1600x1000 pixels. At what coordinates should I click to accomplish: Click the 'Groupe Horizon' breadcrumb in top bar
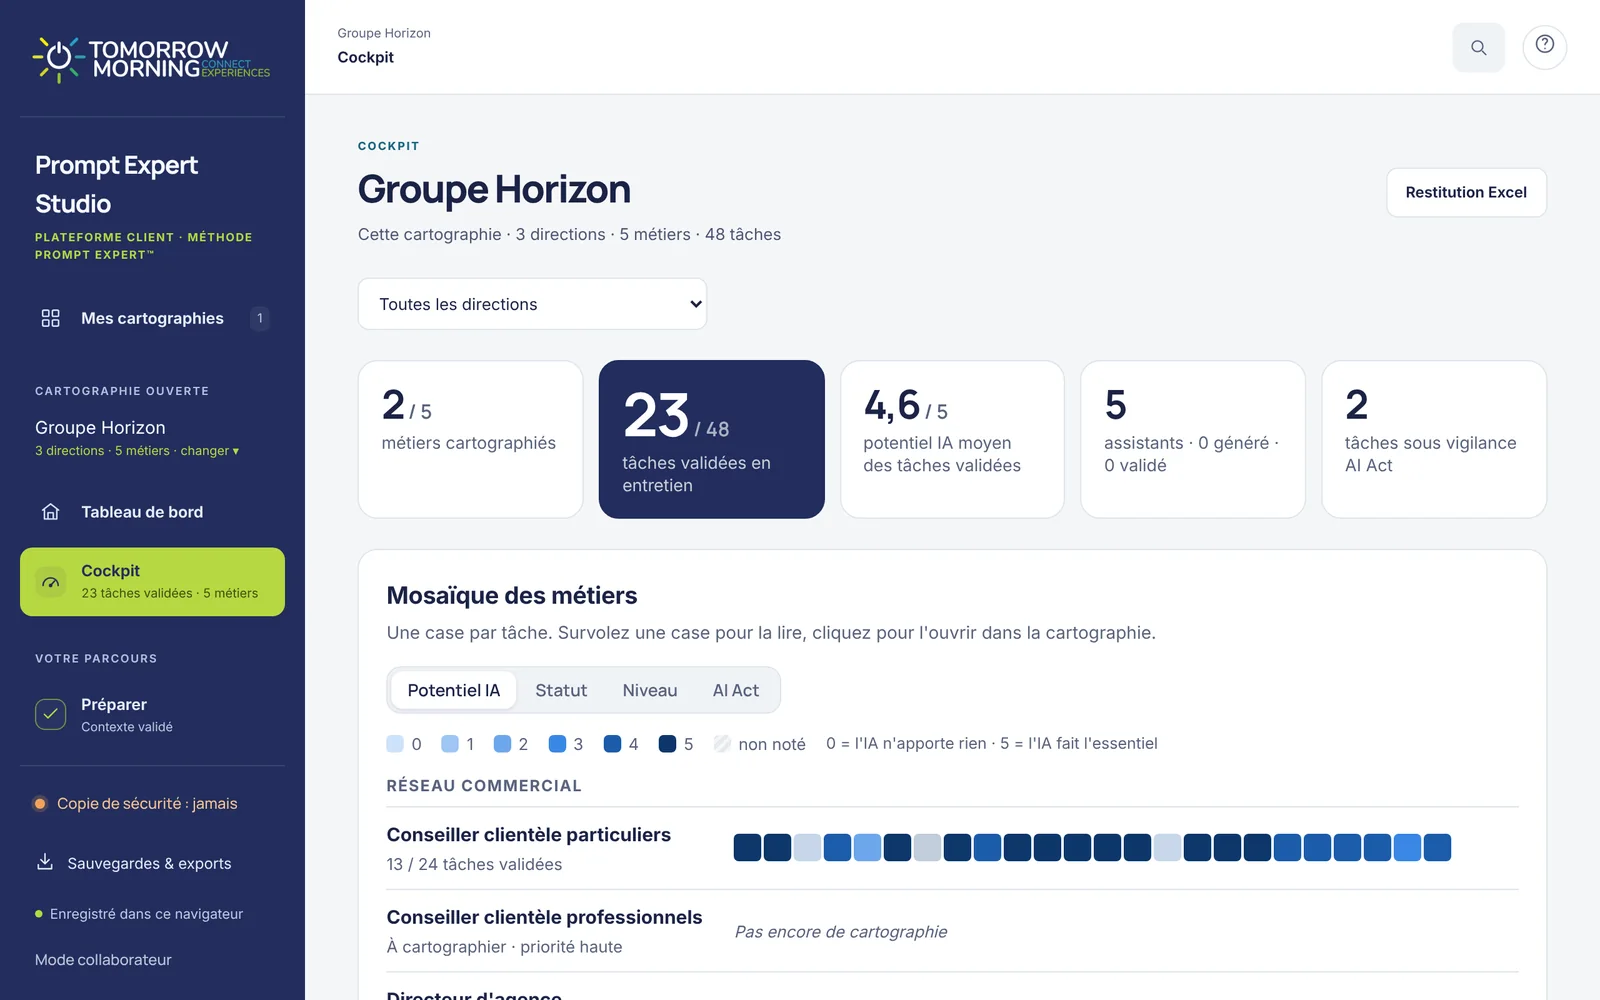coord(384,33)
